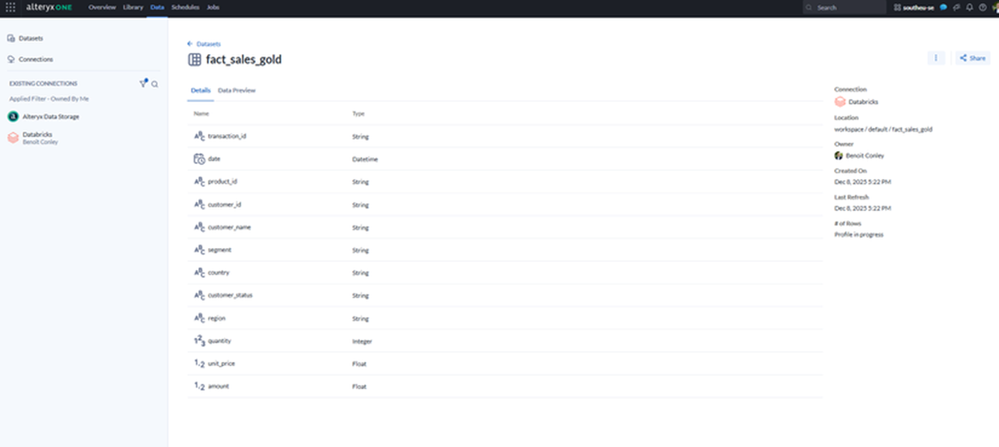Open the notifications bell
The height and width of the screenshot is (447, 999).
[x=970, y=8]
